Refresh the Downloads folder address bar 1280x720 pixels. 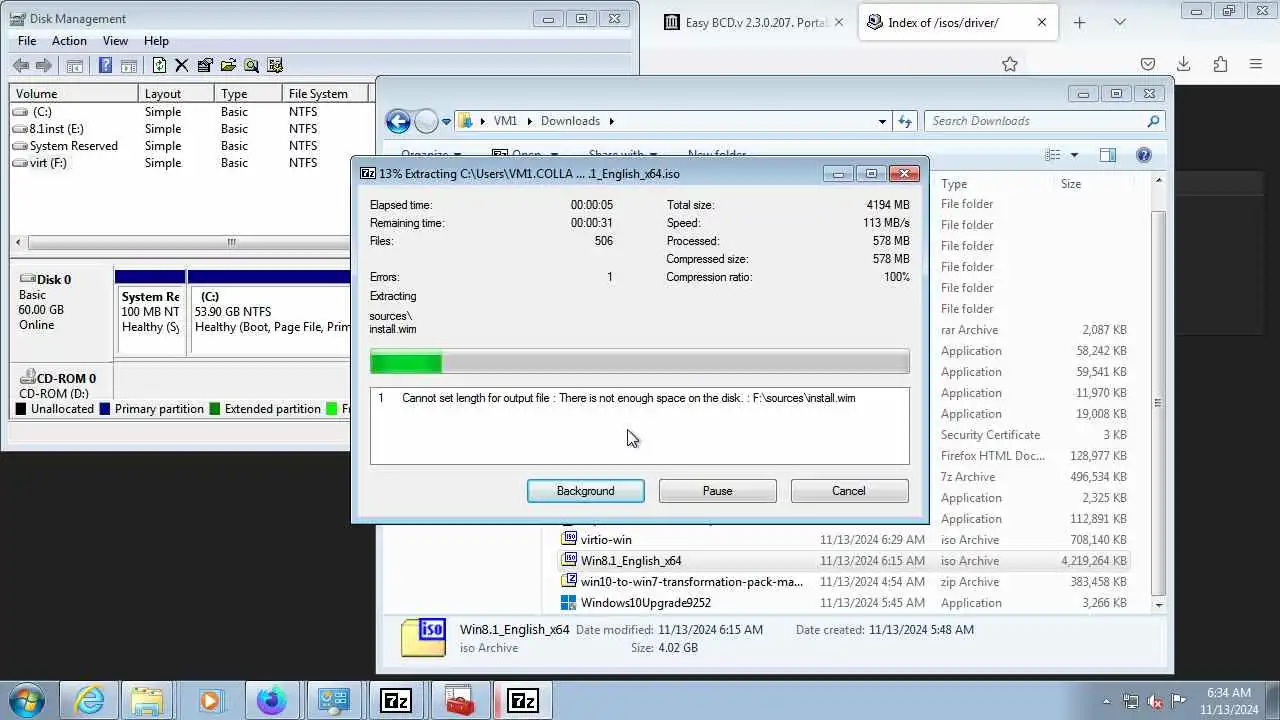905,121
